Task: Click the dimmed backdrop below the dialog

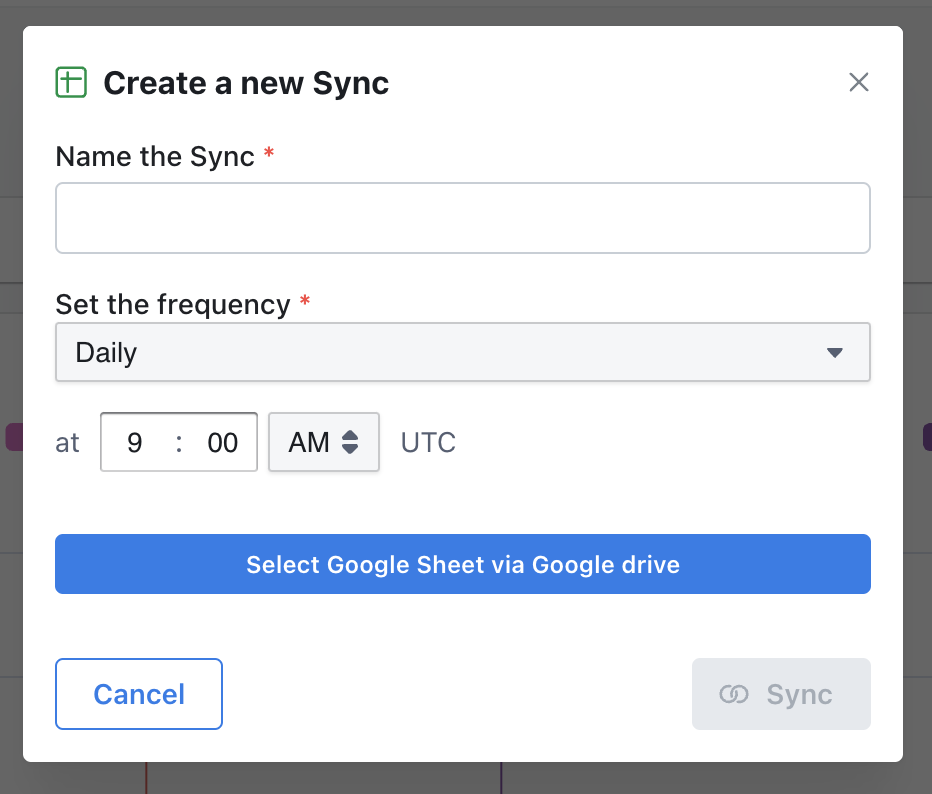Action: pyautogui.click(x=466, y=779)
